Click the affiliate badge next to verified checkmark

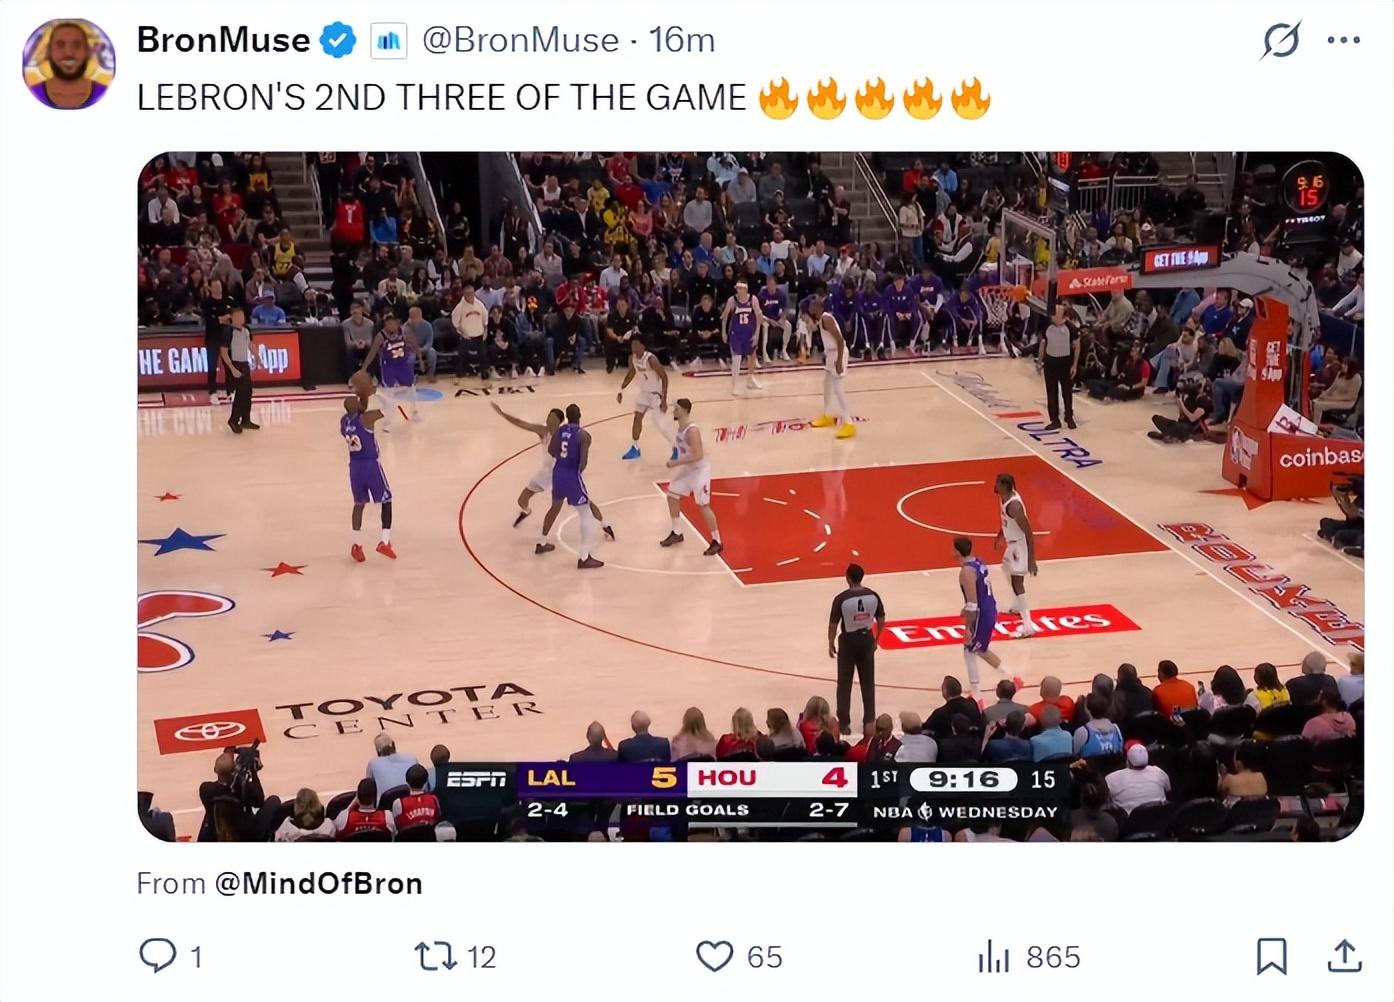389,41
